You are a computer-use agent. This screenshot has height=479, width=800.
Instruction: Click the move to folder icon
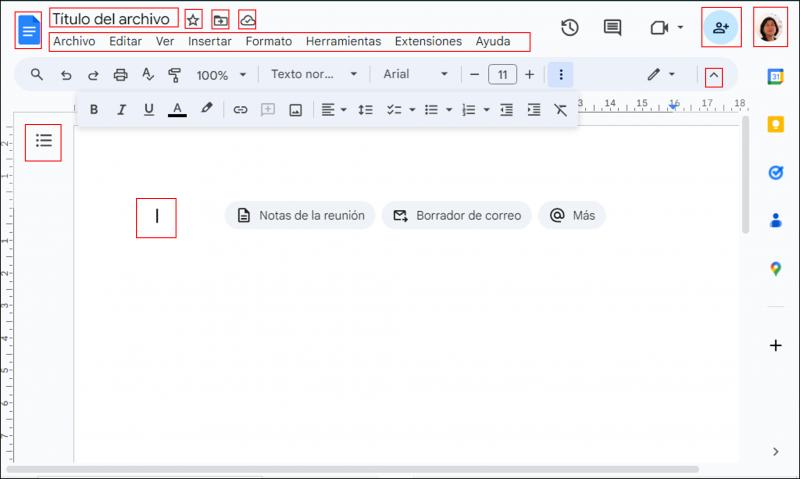click(x=220, y=20)
